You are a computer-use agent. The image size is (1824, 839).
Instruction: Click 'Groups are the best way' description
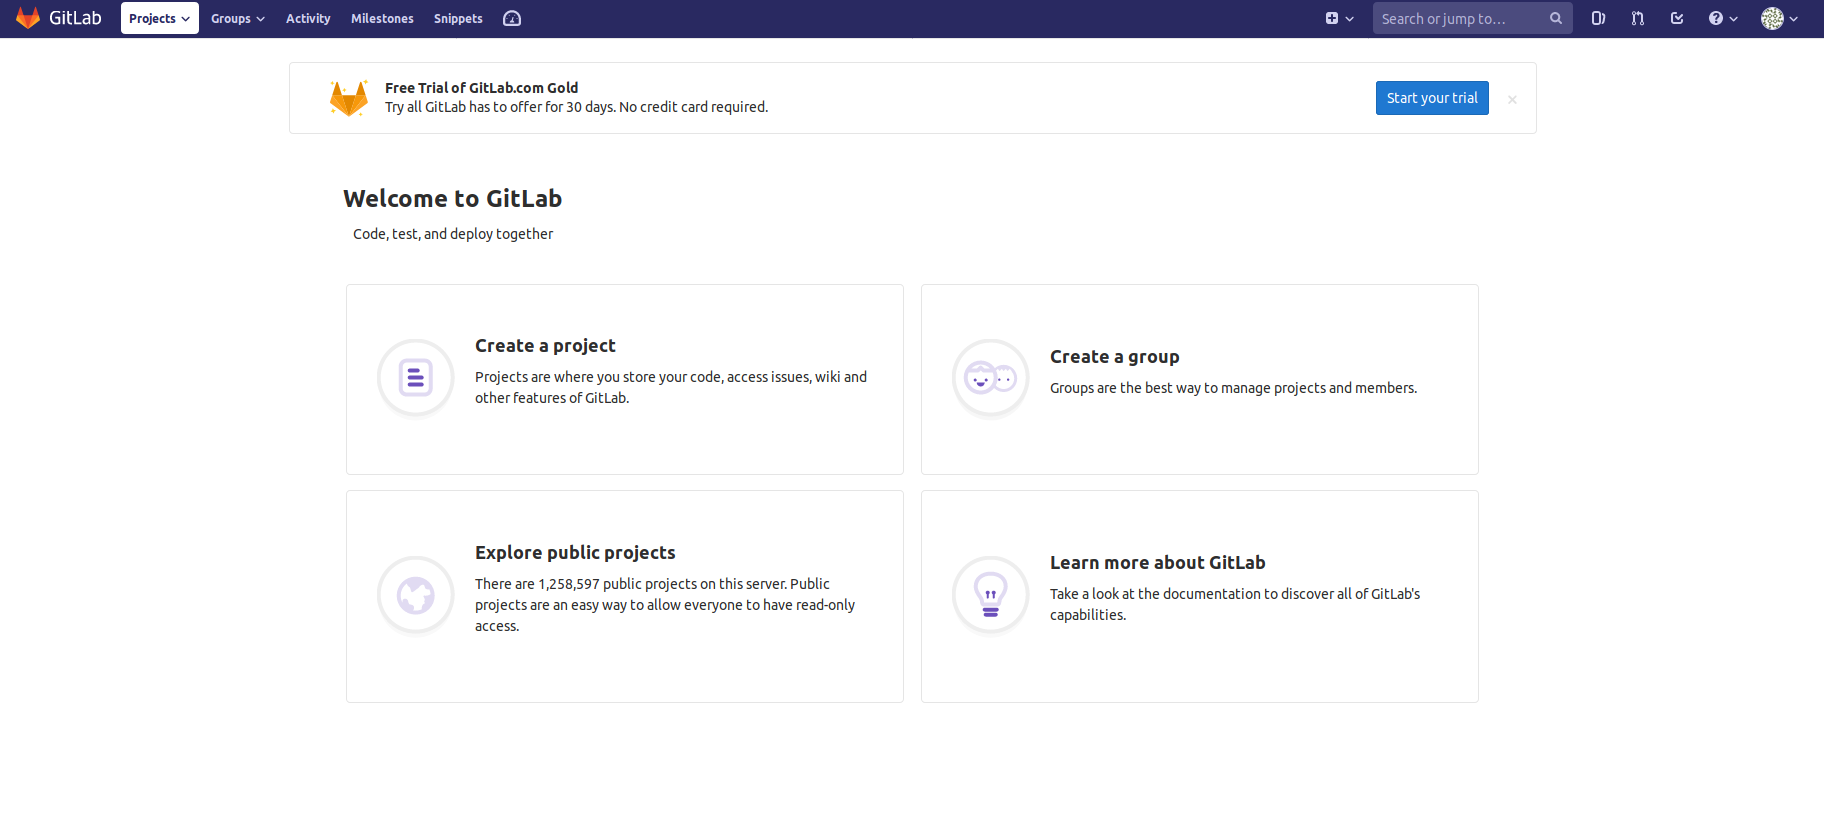point(1233,388)
